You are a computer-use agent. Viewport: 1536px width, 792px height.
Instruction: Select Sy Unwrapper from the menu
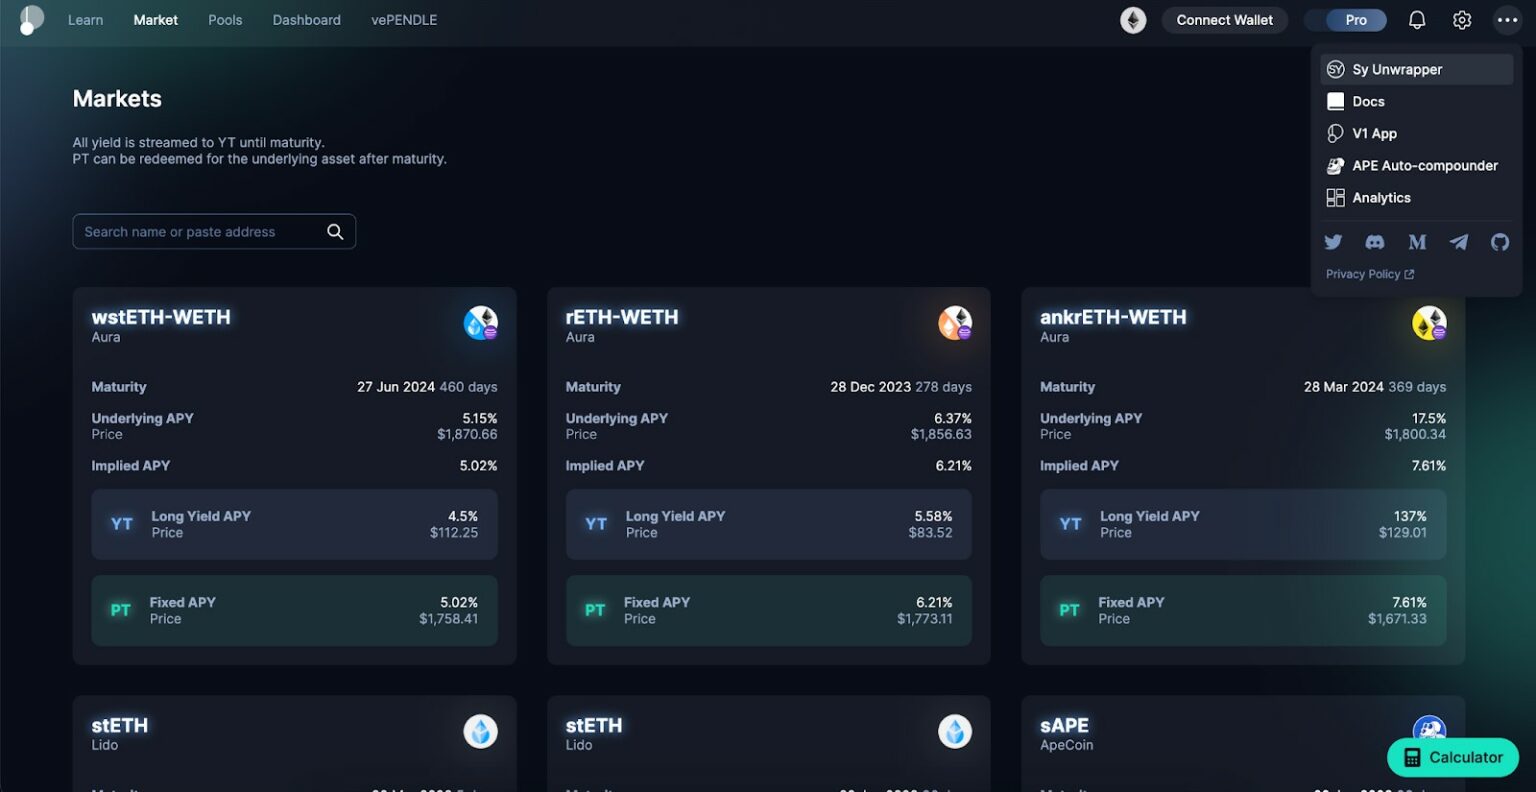click(x=1396, y=69)
